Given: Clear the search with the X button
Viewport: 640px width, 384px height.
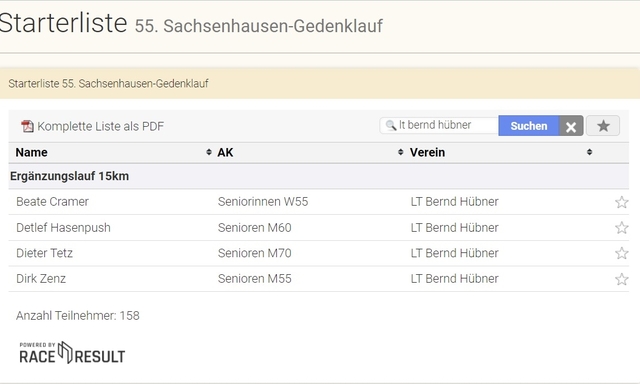Looking at the screenshot, I should tap(571, 126).
